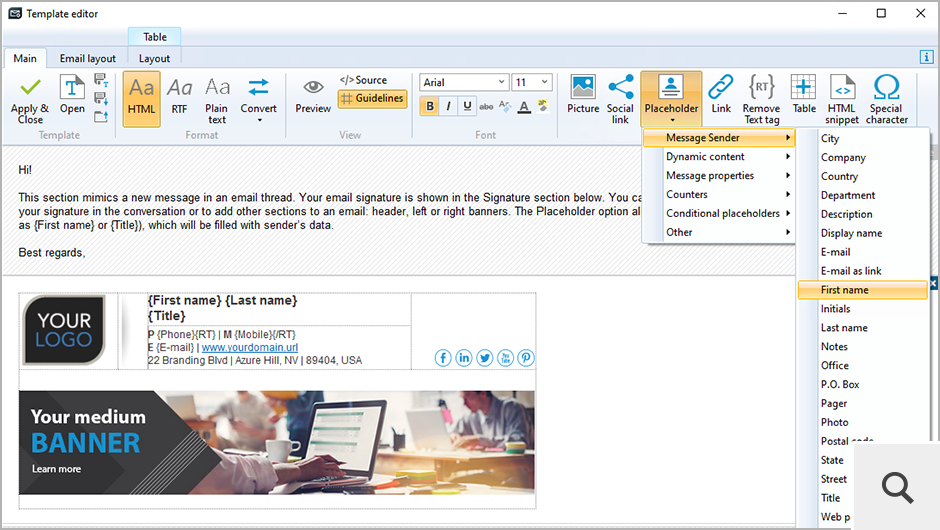Toggle the Guidelines view option
This screenshot has width=940, height=530.
372,98
